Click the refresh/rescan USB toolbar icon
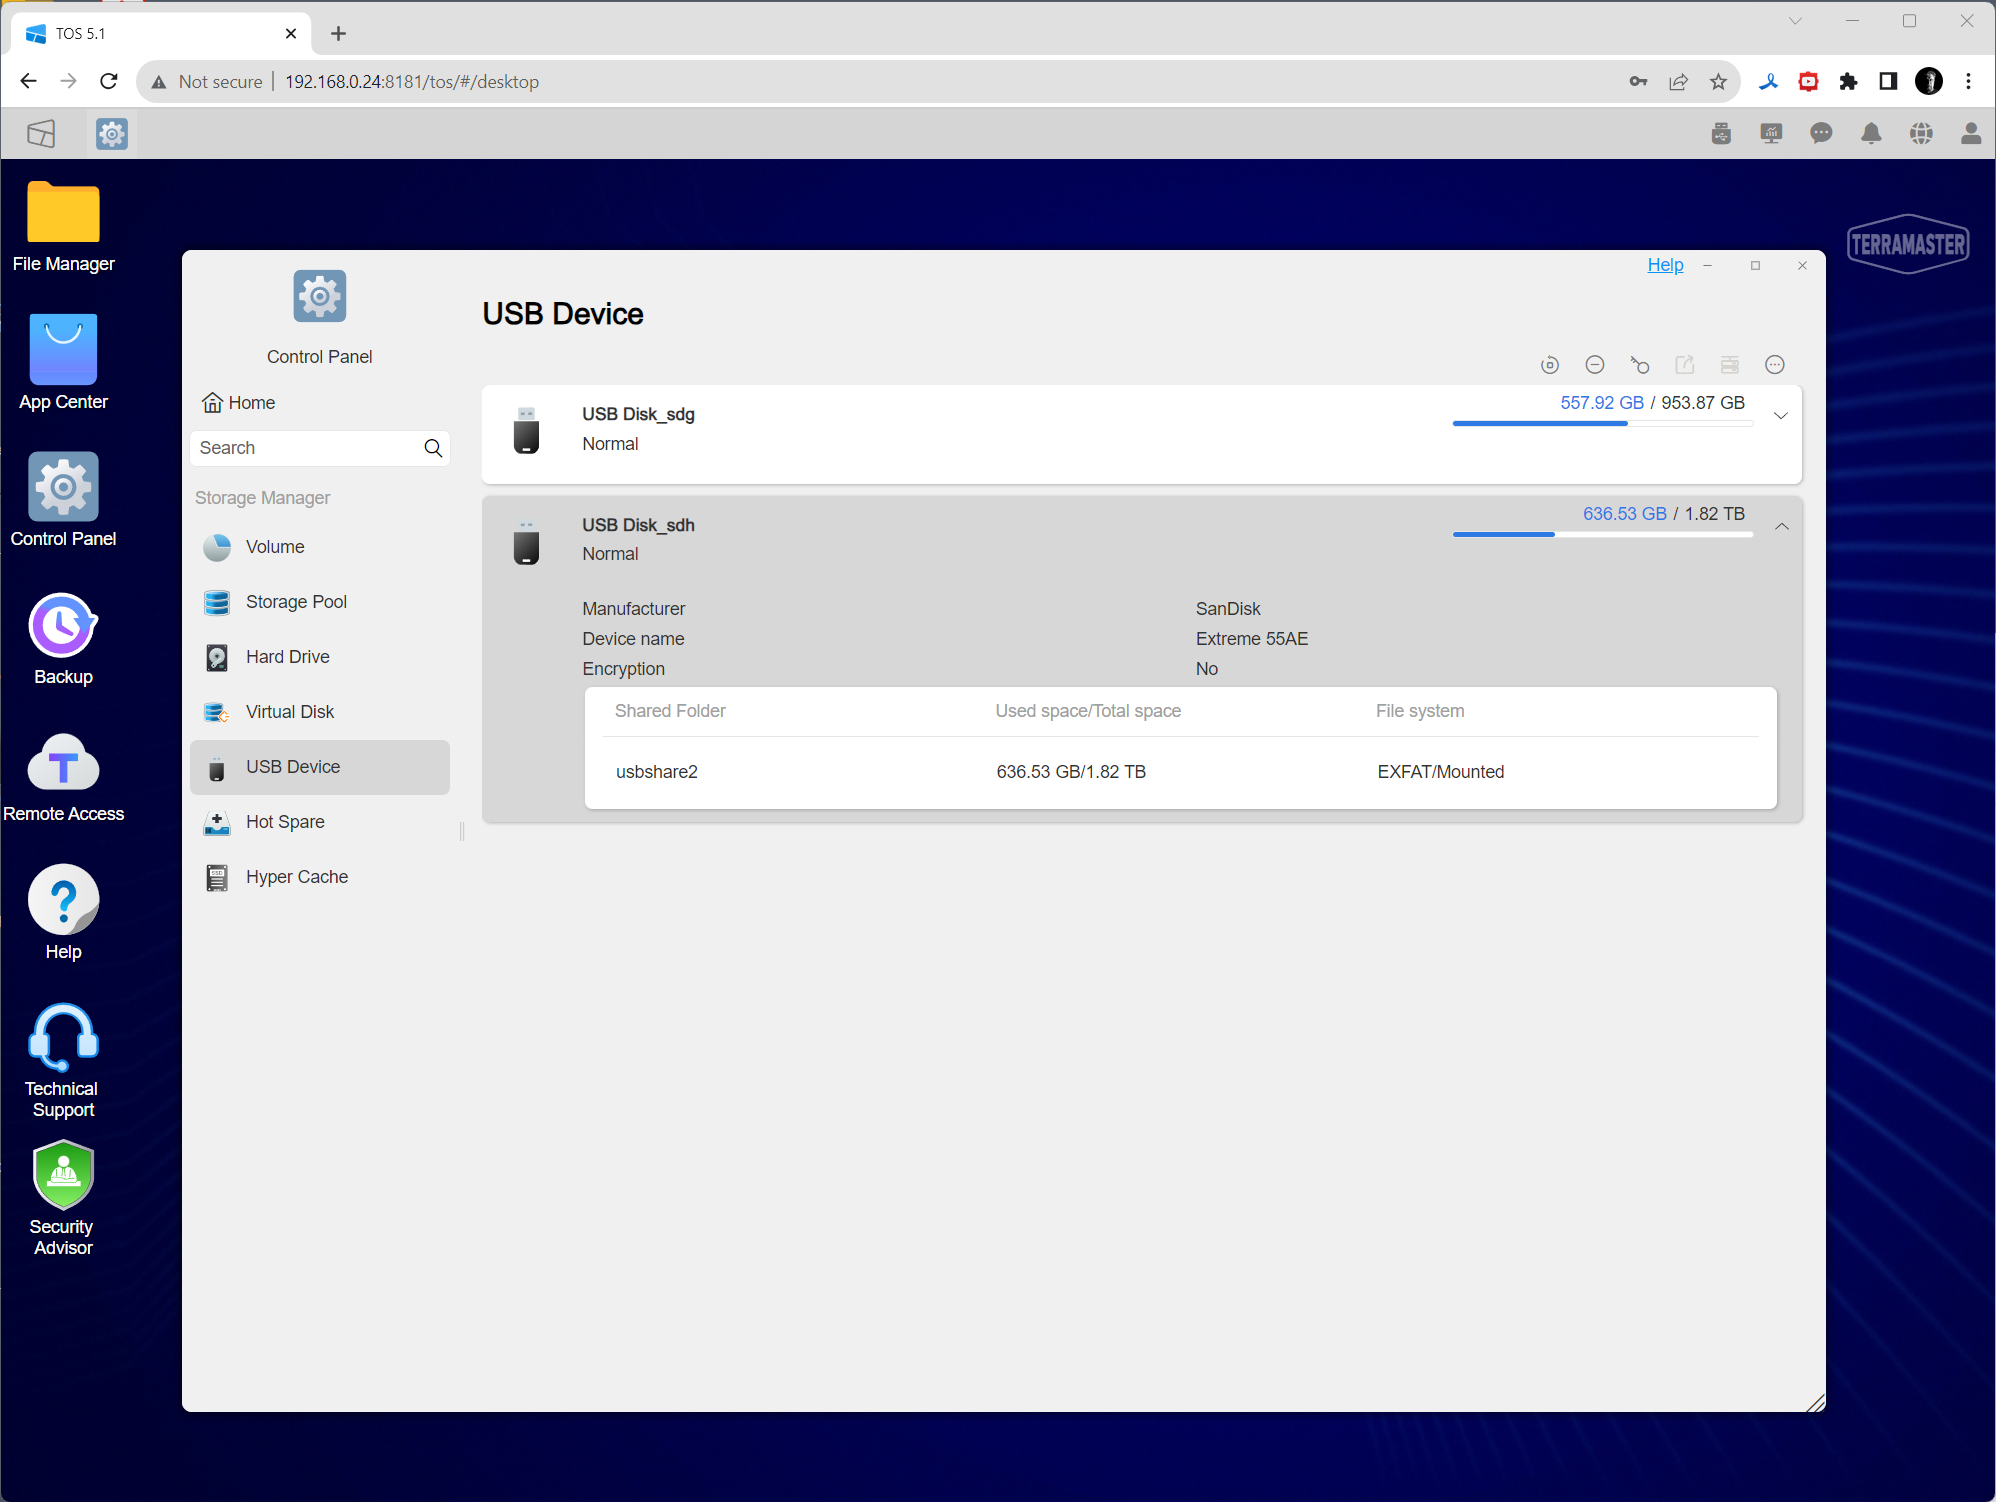Image resolution: width=1996 pixels, height=1502 pixels. 1549,365
